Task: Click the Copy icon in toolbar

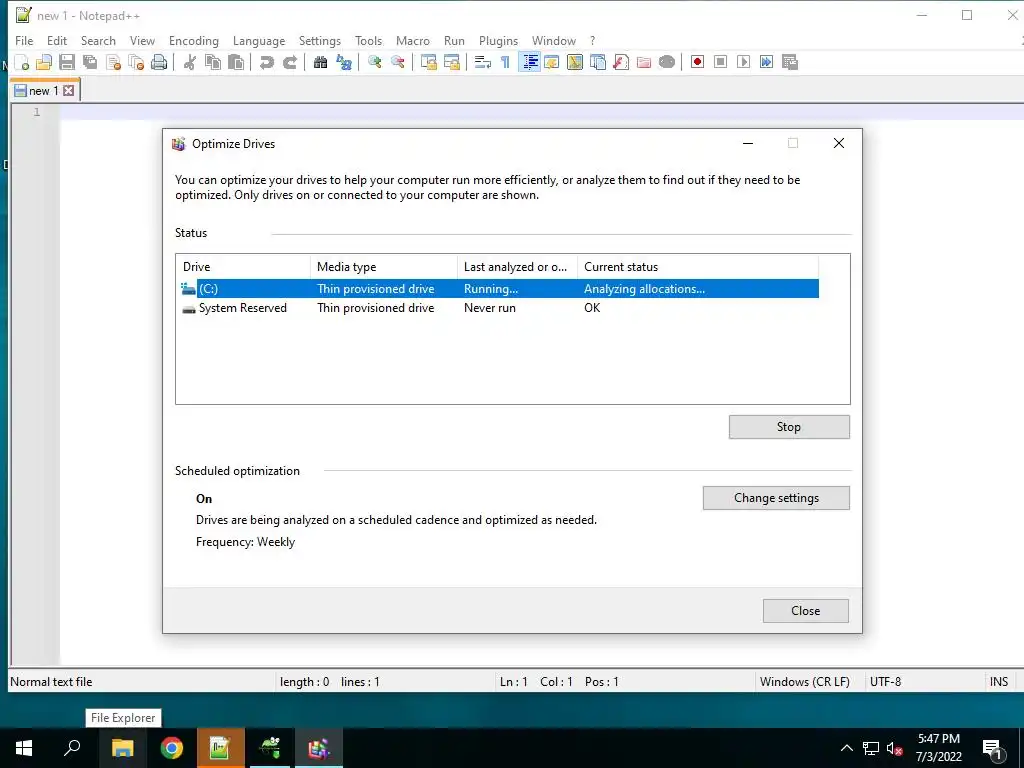Action: point(212,63)
